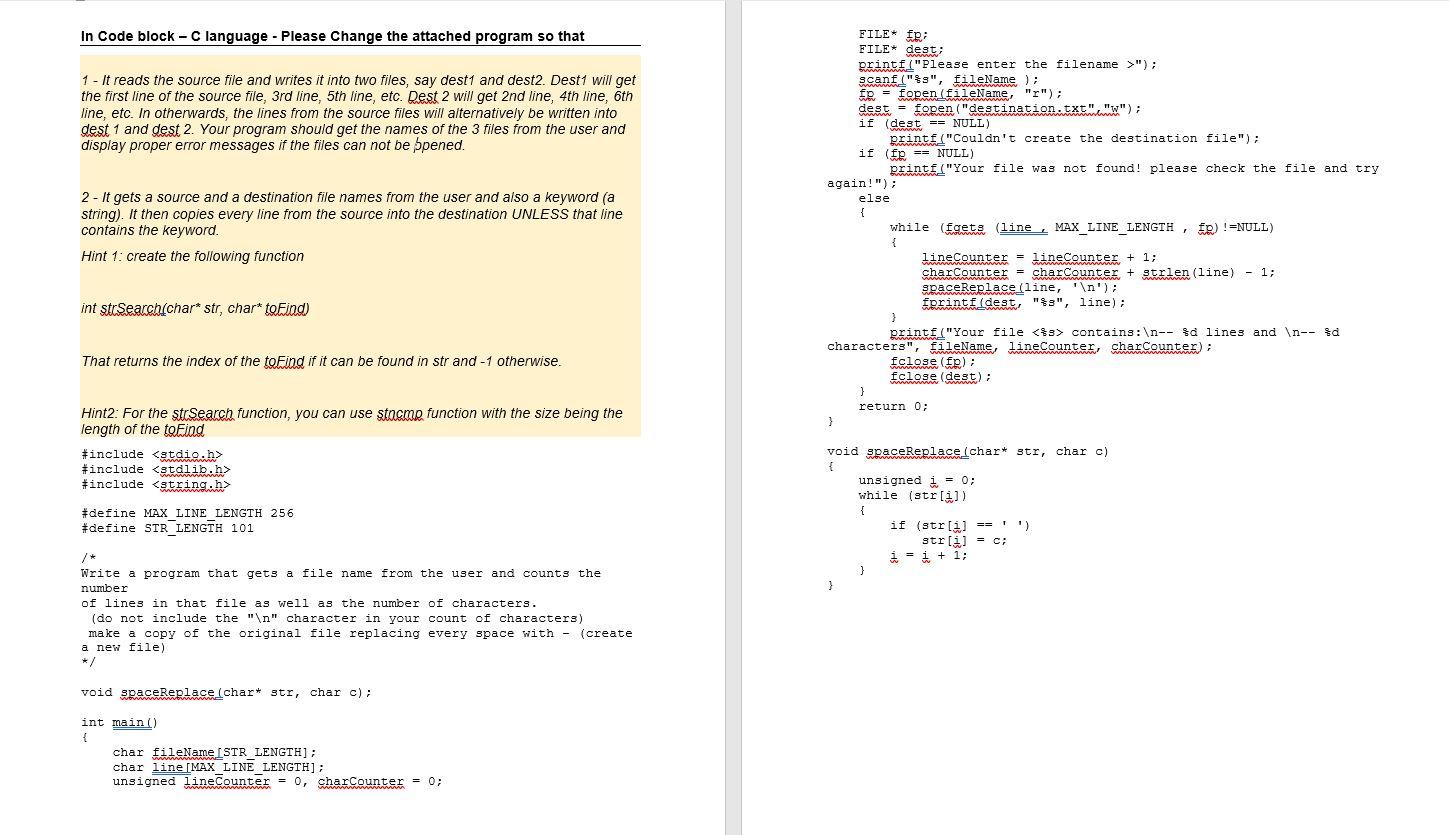Click the definition 'void spaceReplace(char* str, char c)'
This screenshot has width=1449, height=835.
click(968, 451)
